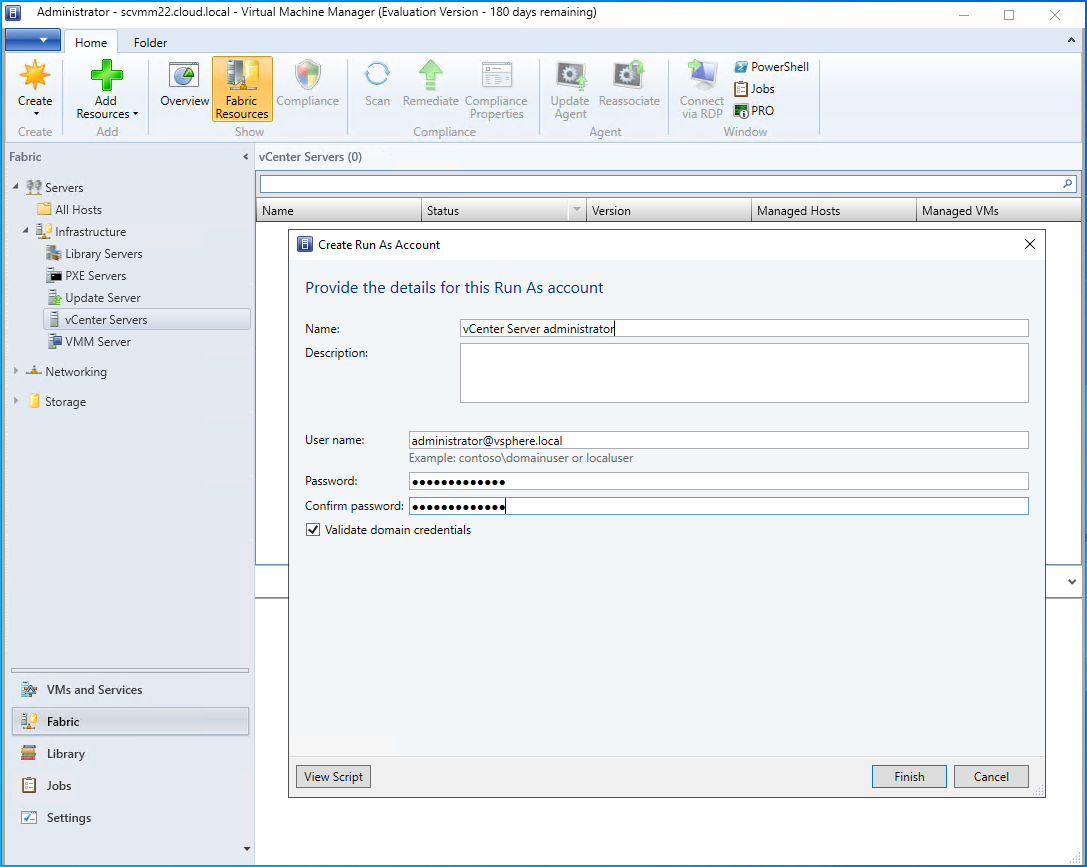The width and height of the screenshot is (1087, 867).
Task: Open the PRO window from the ribbon
Action: coord(754,111)
